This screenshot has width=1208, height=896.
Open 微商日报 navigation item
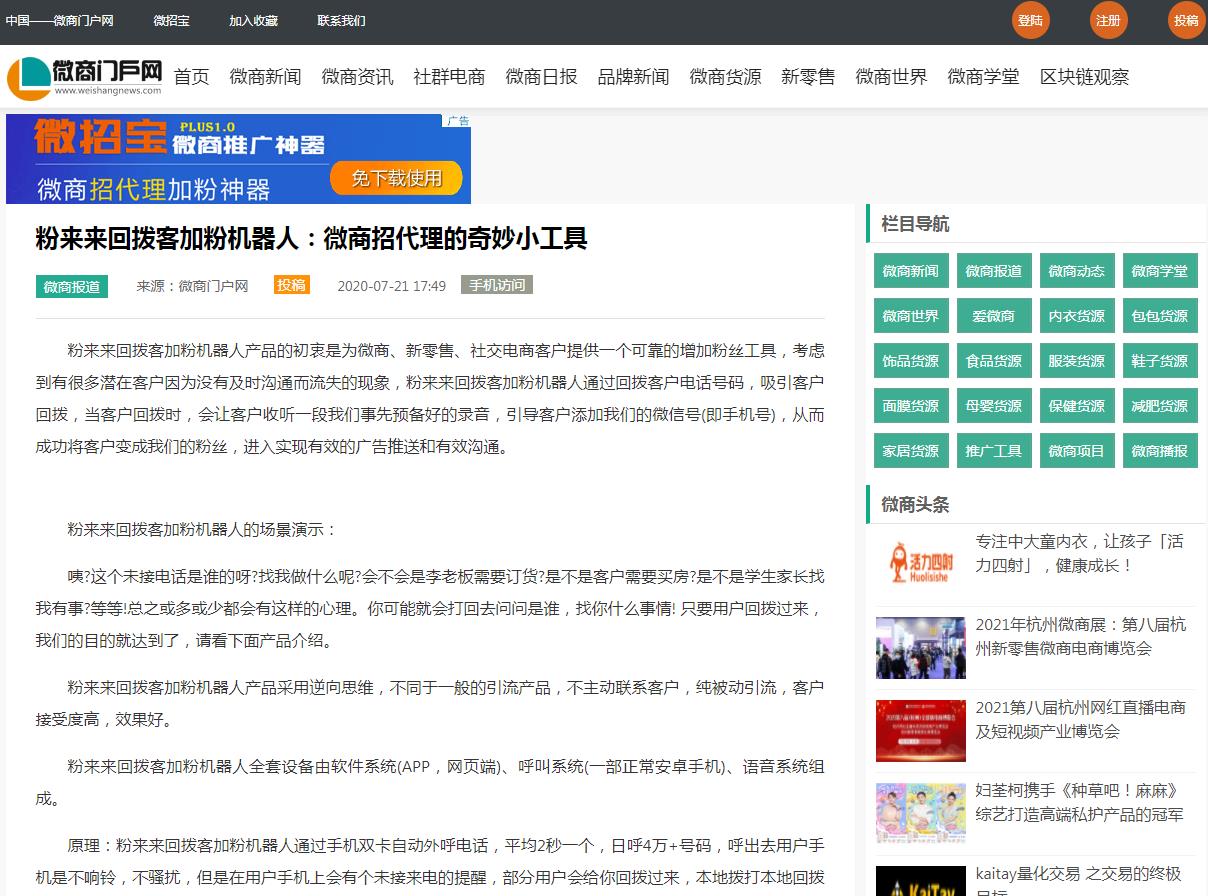pyautogui.click(x=541, y=77)
